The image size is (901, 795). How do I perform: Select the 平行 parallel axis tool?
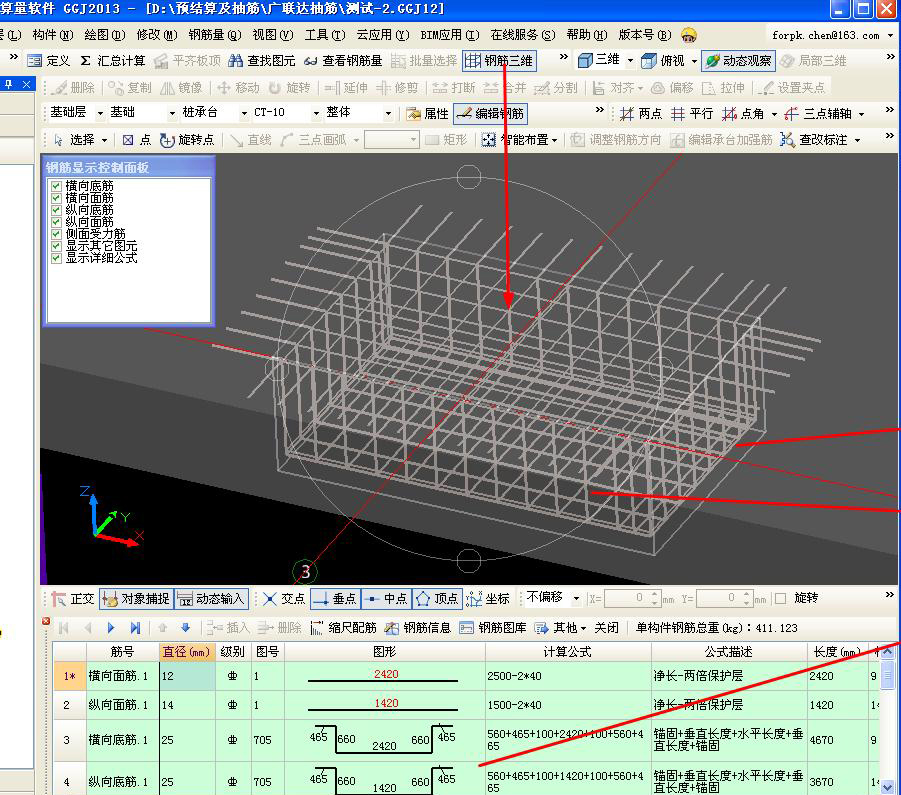point(692,114)
